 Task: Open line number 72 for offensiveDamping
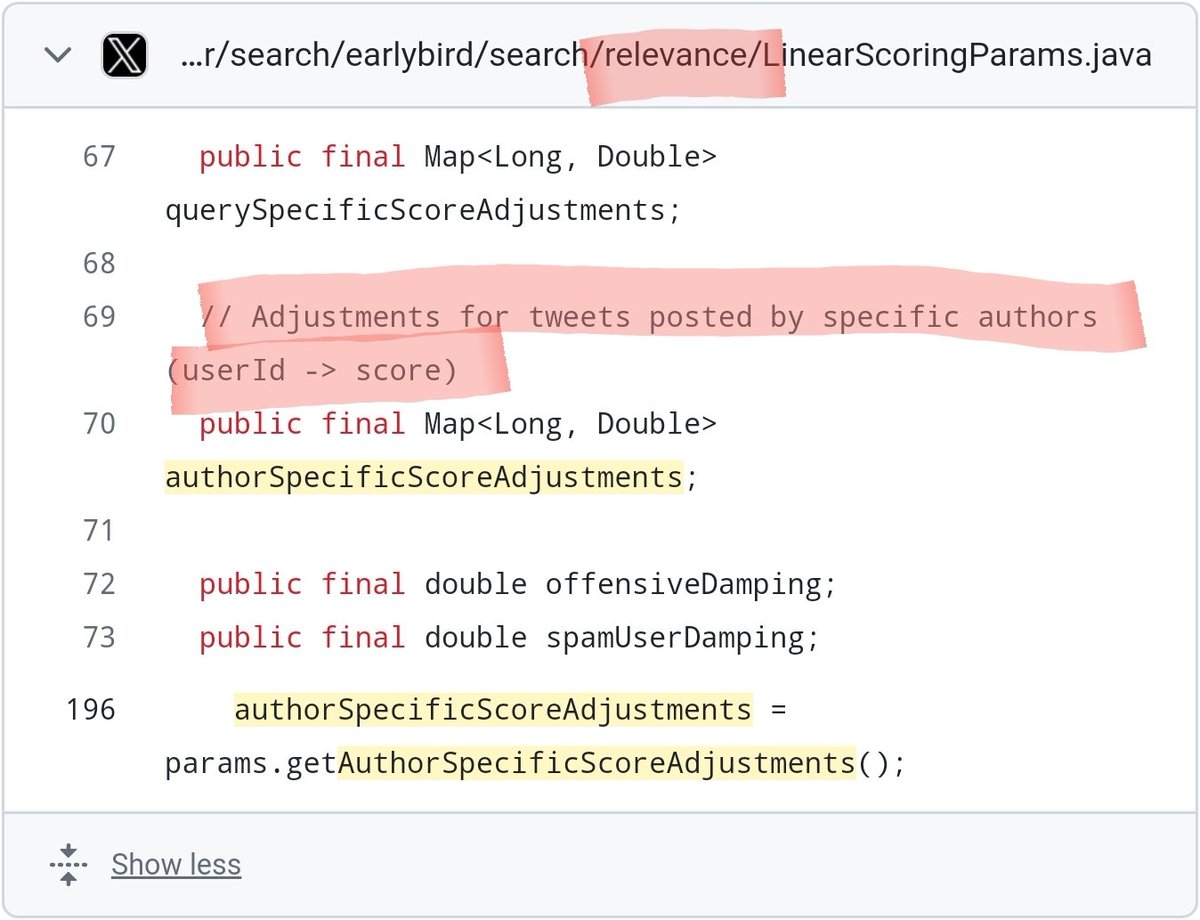(98, 584)
